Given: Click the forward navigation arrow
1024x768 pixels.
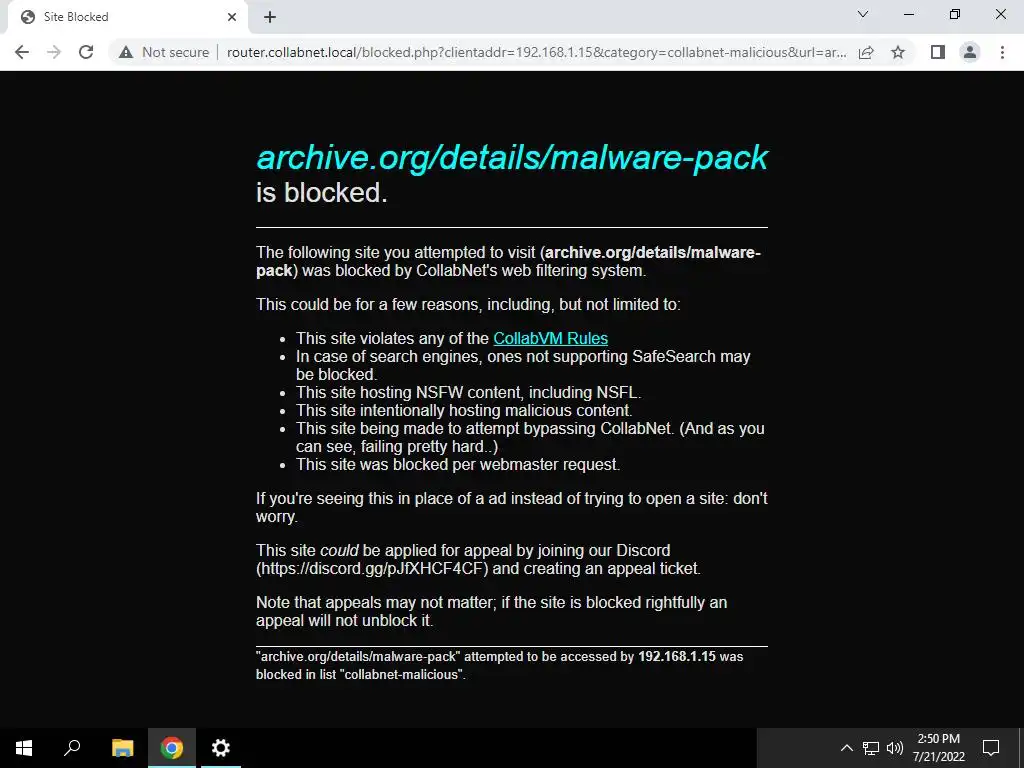Looking at the screenshot, I should tap(54, 52).
